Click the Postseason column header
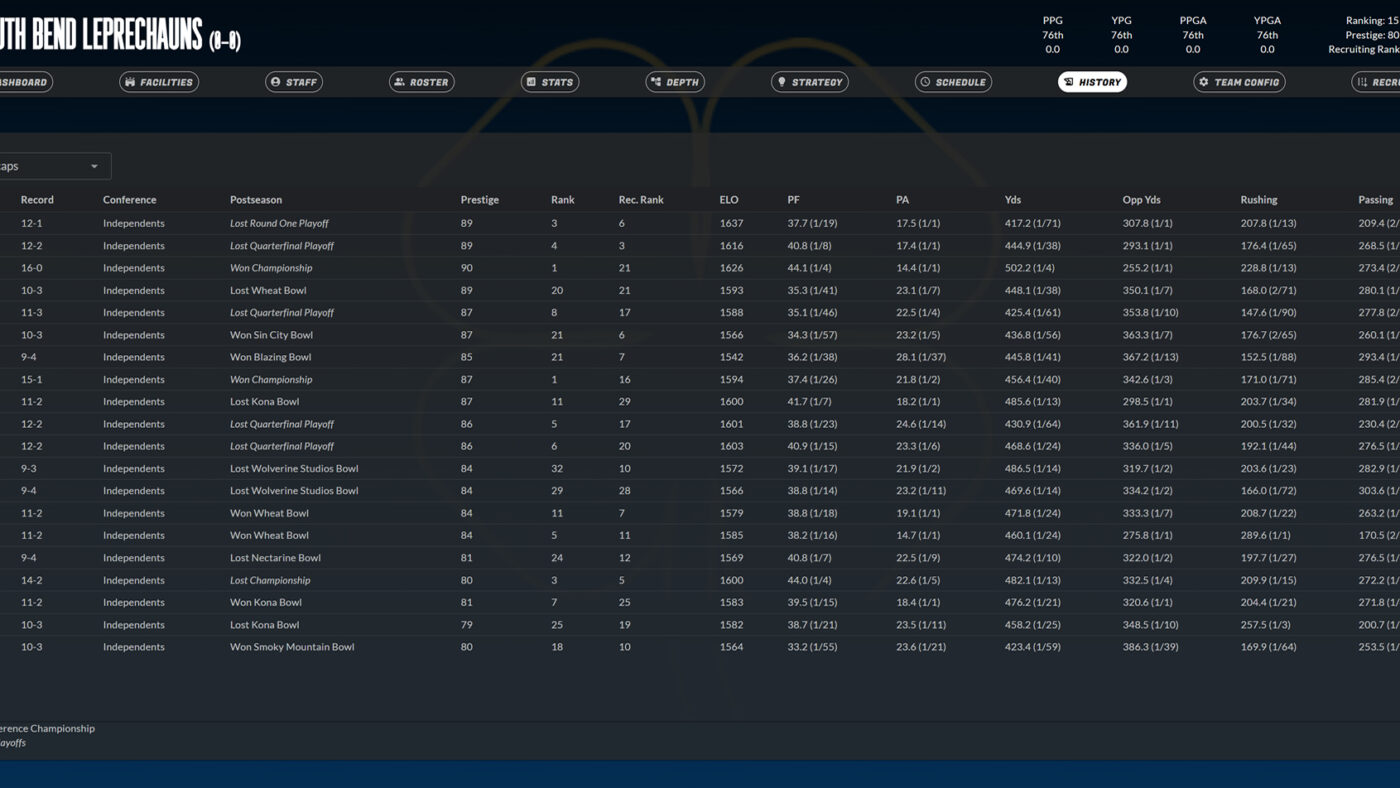Viewport: 1400px width, 788px height. pyautogui.click(x=256, y=200)
